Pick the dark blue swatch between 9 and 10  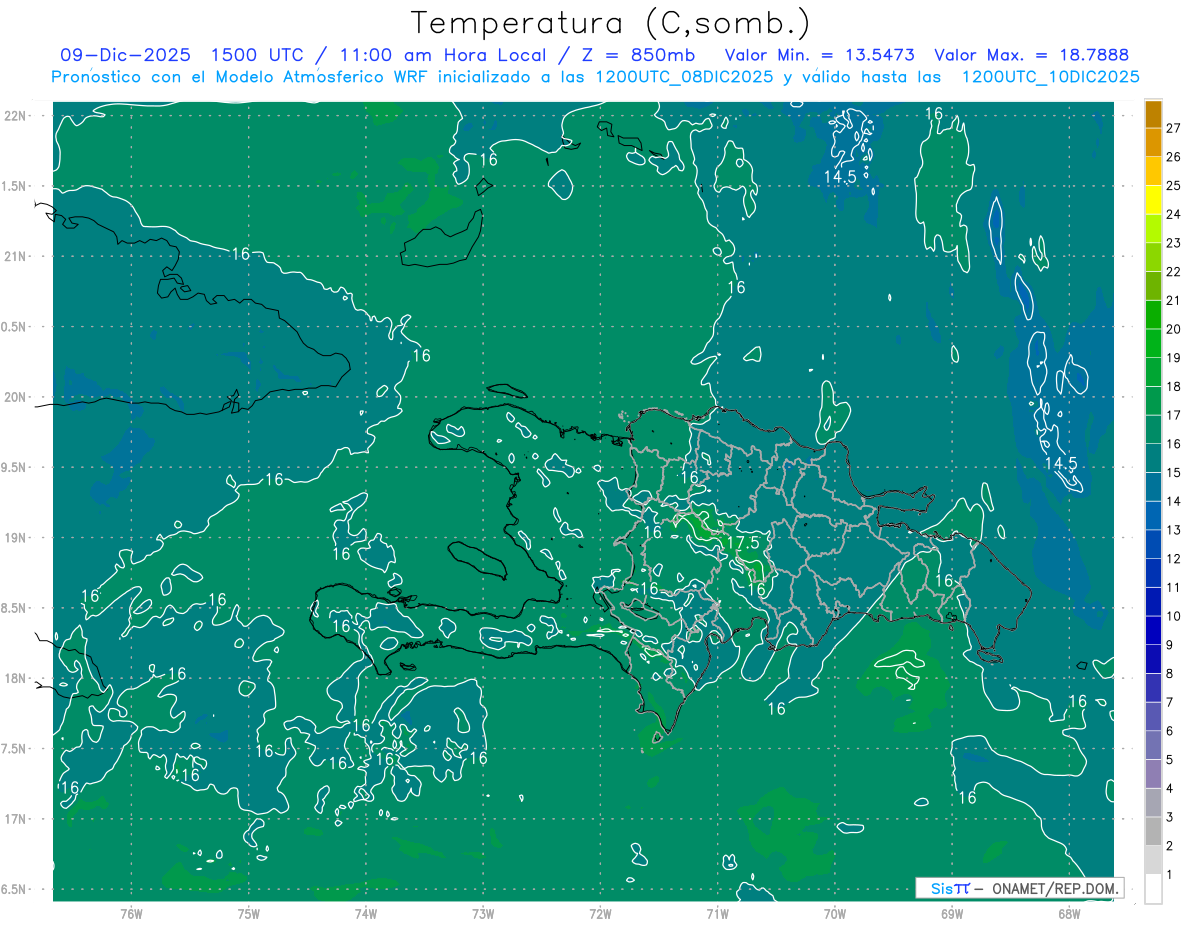(1153, 630)
